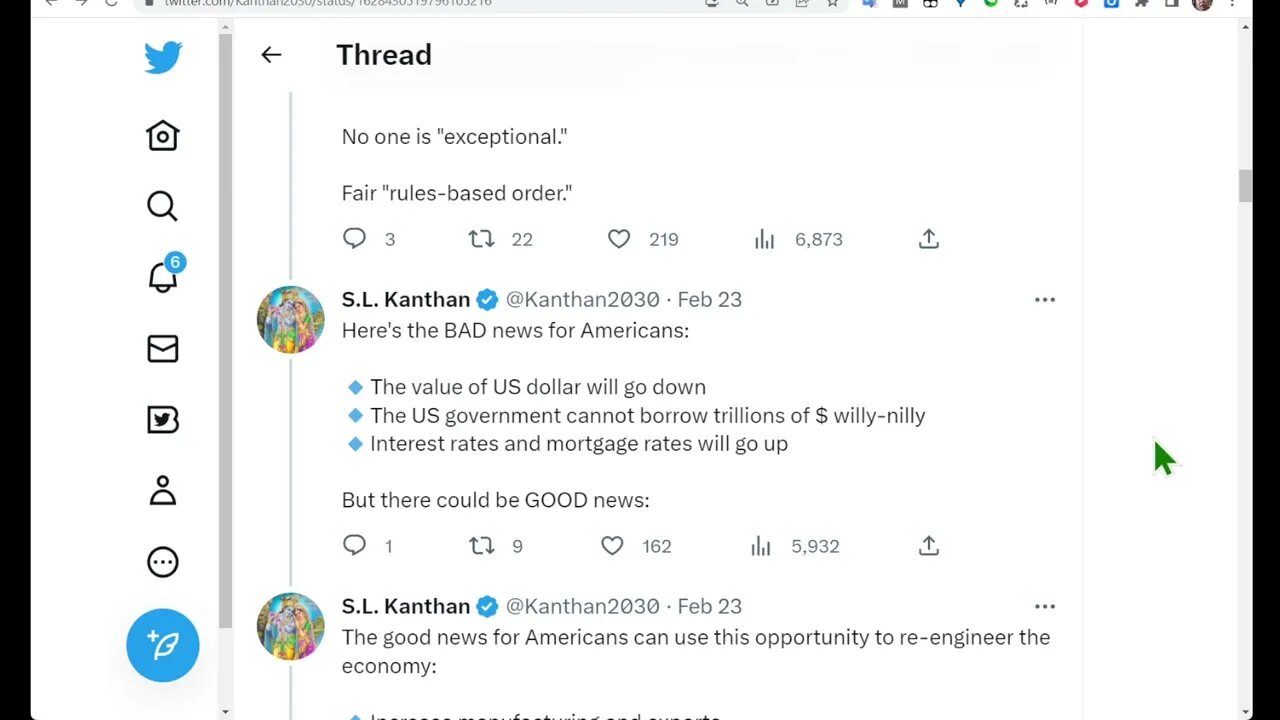Reply to the rules-based order tweet

point(355,239)
